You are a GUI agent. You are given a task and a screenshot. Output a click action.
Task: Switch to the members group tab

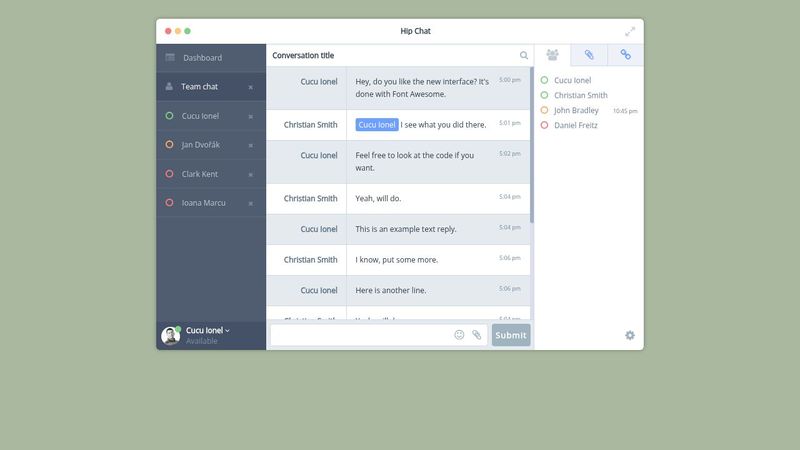point(553,55)
